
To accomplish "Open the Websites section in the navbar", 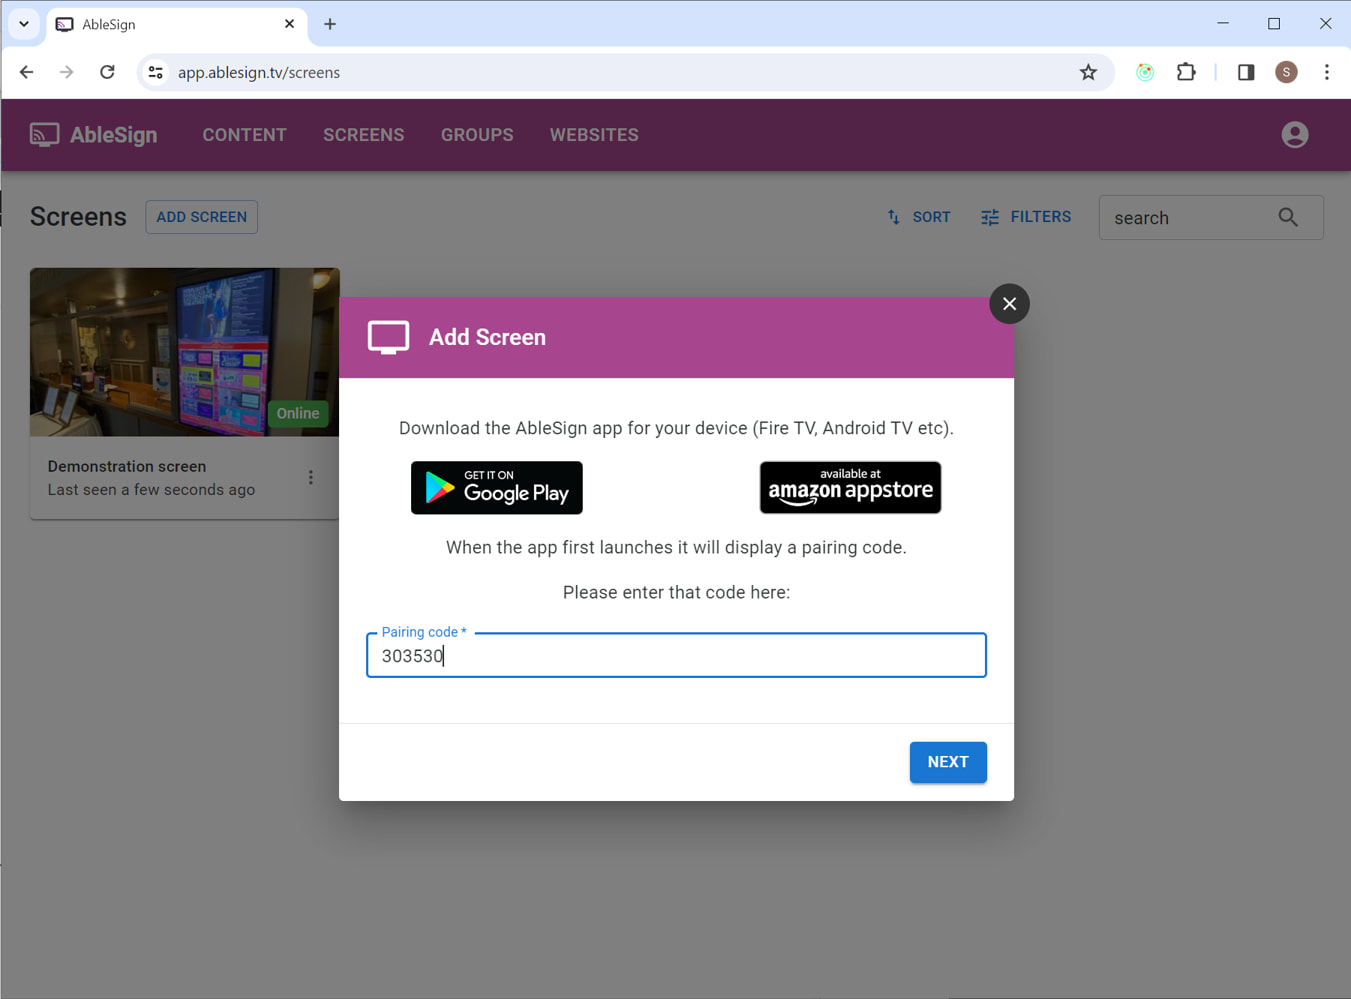I will (x=594, y=134).
